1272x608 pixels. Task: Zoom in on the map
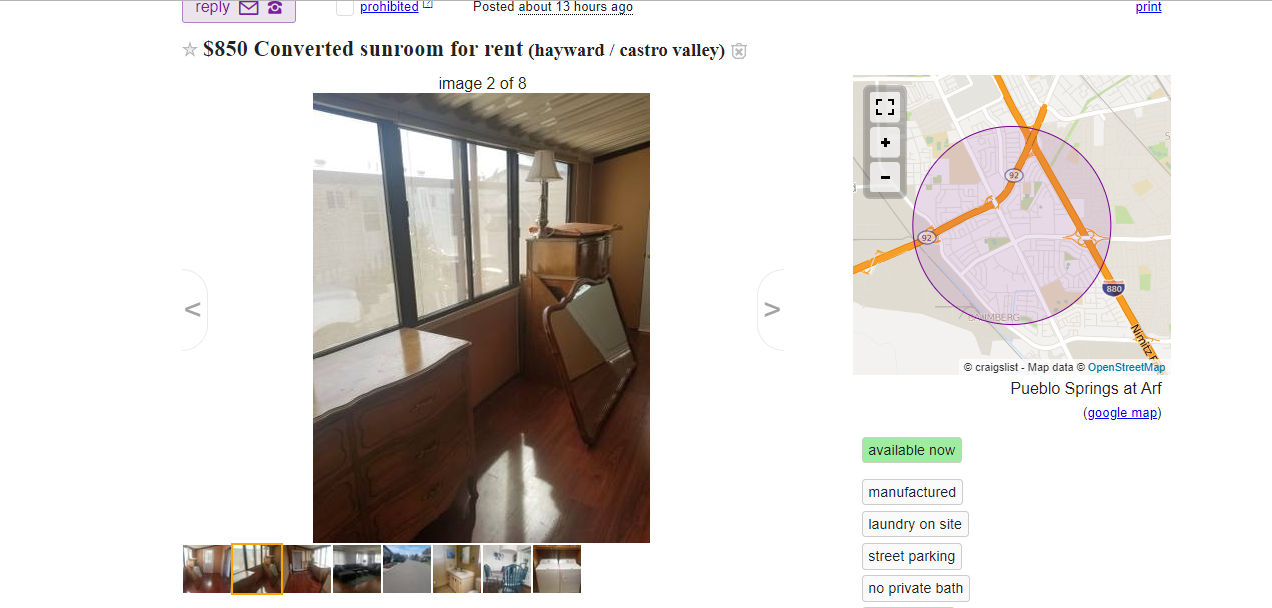[885, 143]
